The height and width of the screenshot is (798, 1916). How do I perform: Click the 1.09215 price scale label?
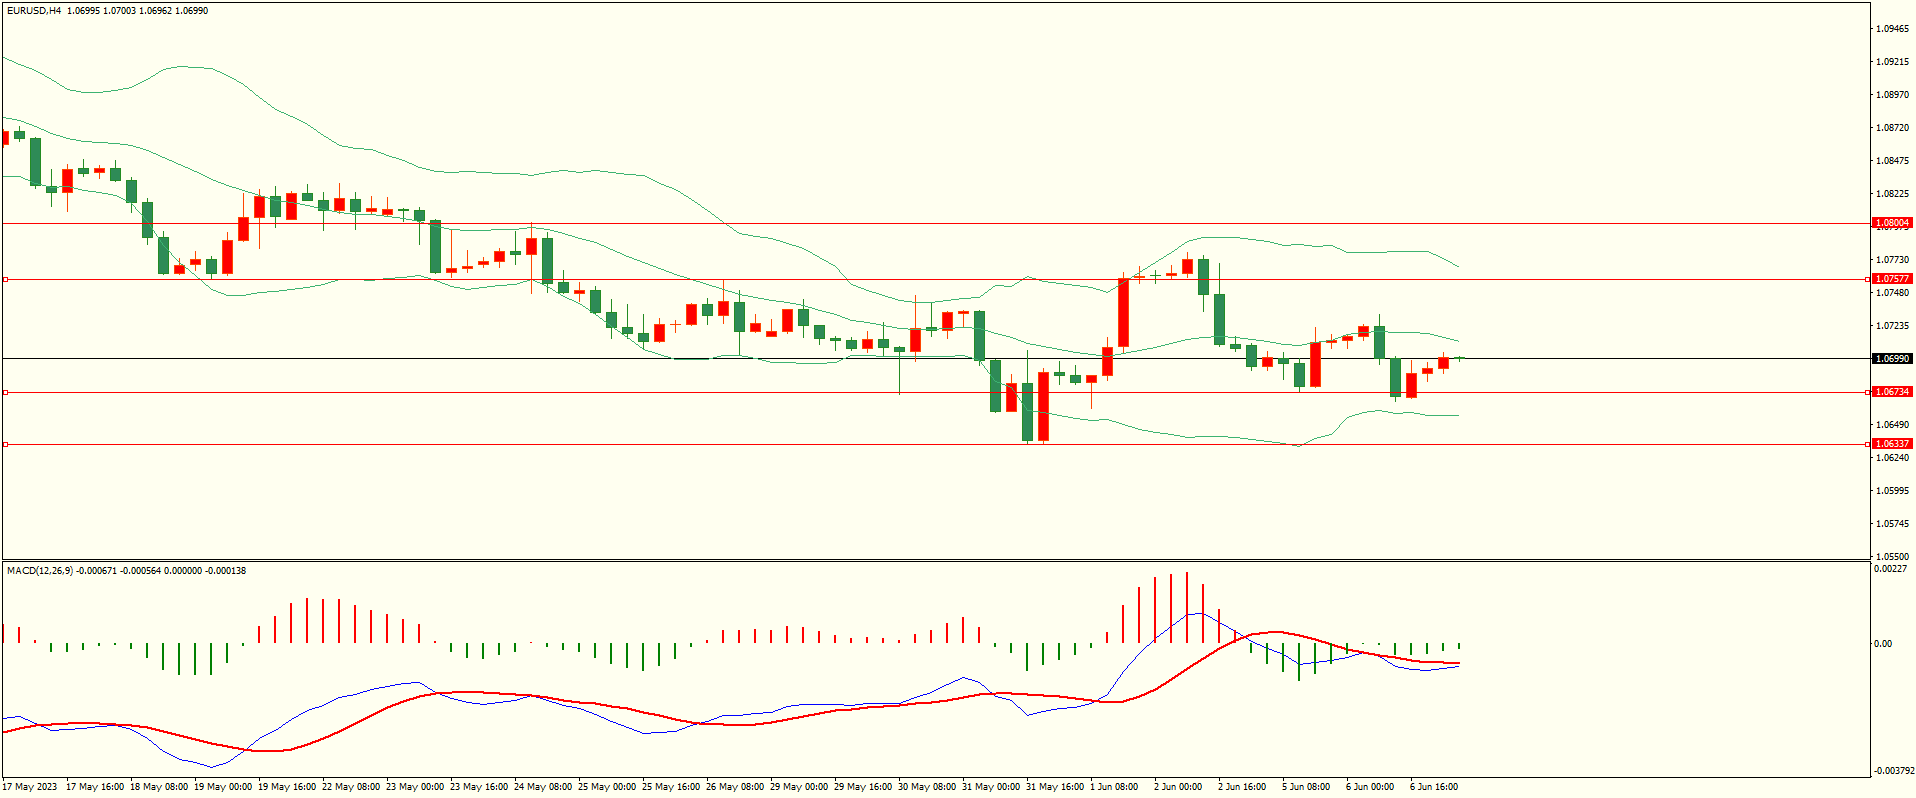tap(1893, 61)
